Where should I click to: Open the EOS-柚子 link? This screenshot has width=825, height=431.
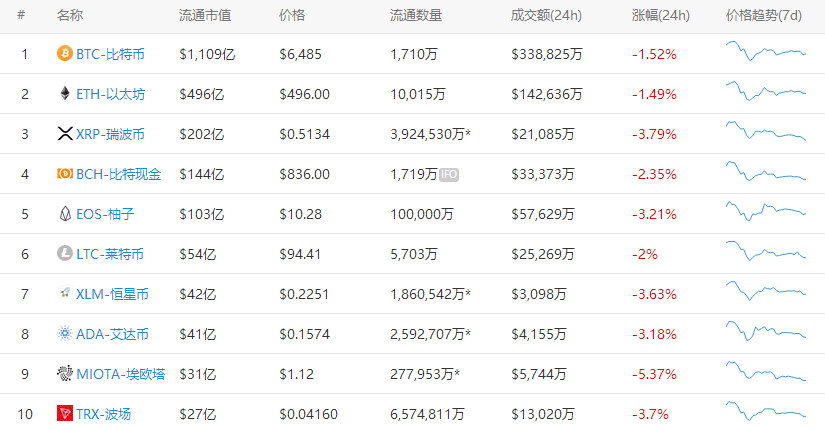tap(105, 214)
